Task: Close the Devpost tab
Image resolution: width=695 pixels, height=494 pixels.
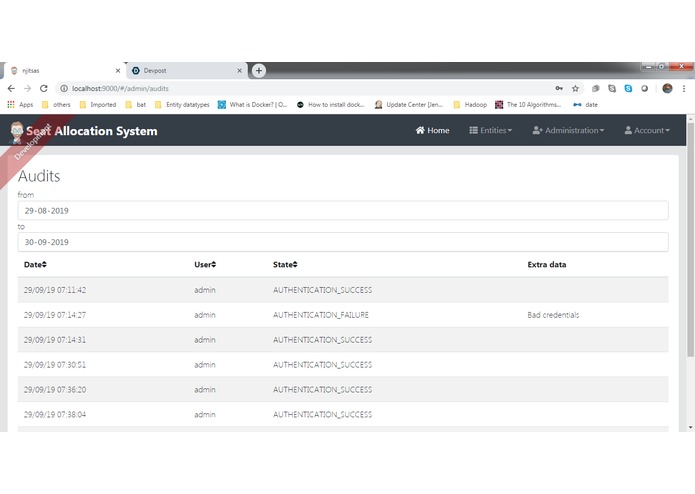Action: pyautogui.click(x=239, y=70)
